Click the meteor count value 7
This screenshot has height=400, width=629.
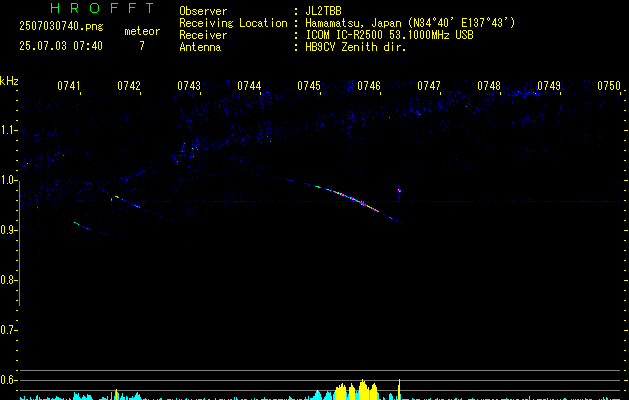coord(142,46)
